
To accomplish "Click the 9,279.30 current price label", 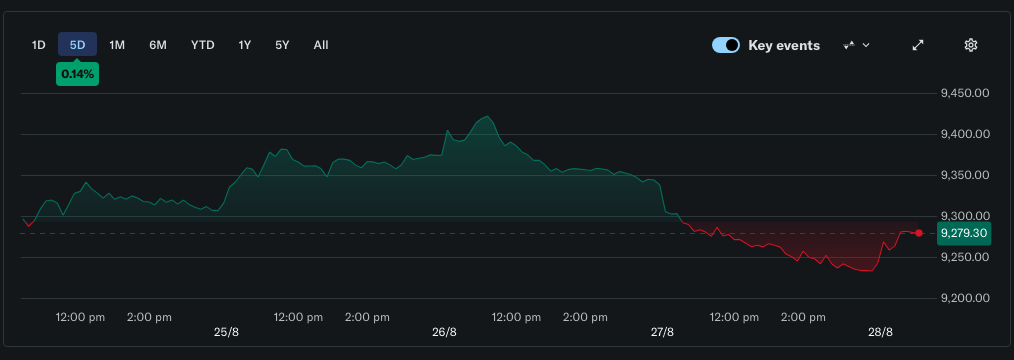I will tap(963, 233).
